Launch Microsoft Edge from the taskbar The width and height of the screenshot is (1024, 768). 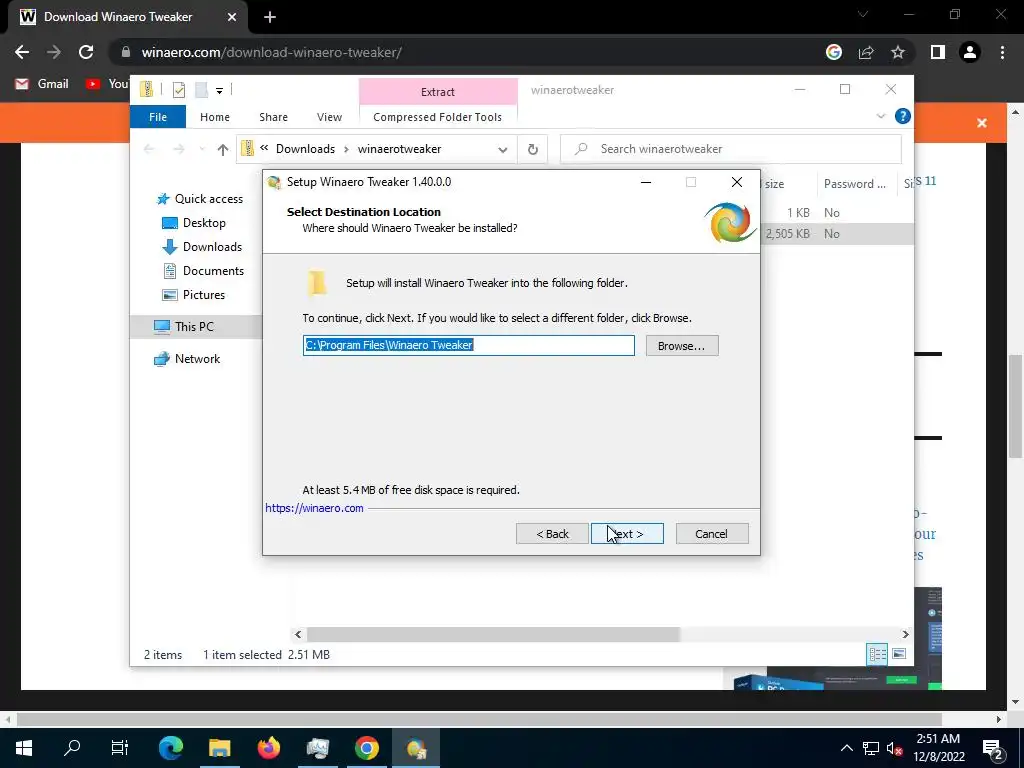[170, 748]
